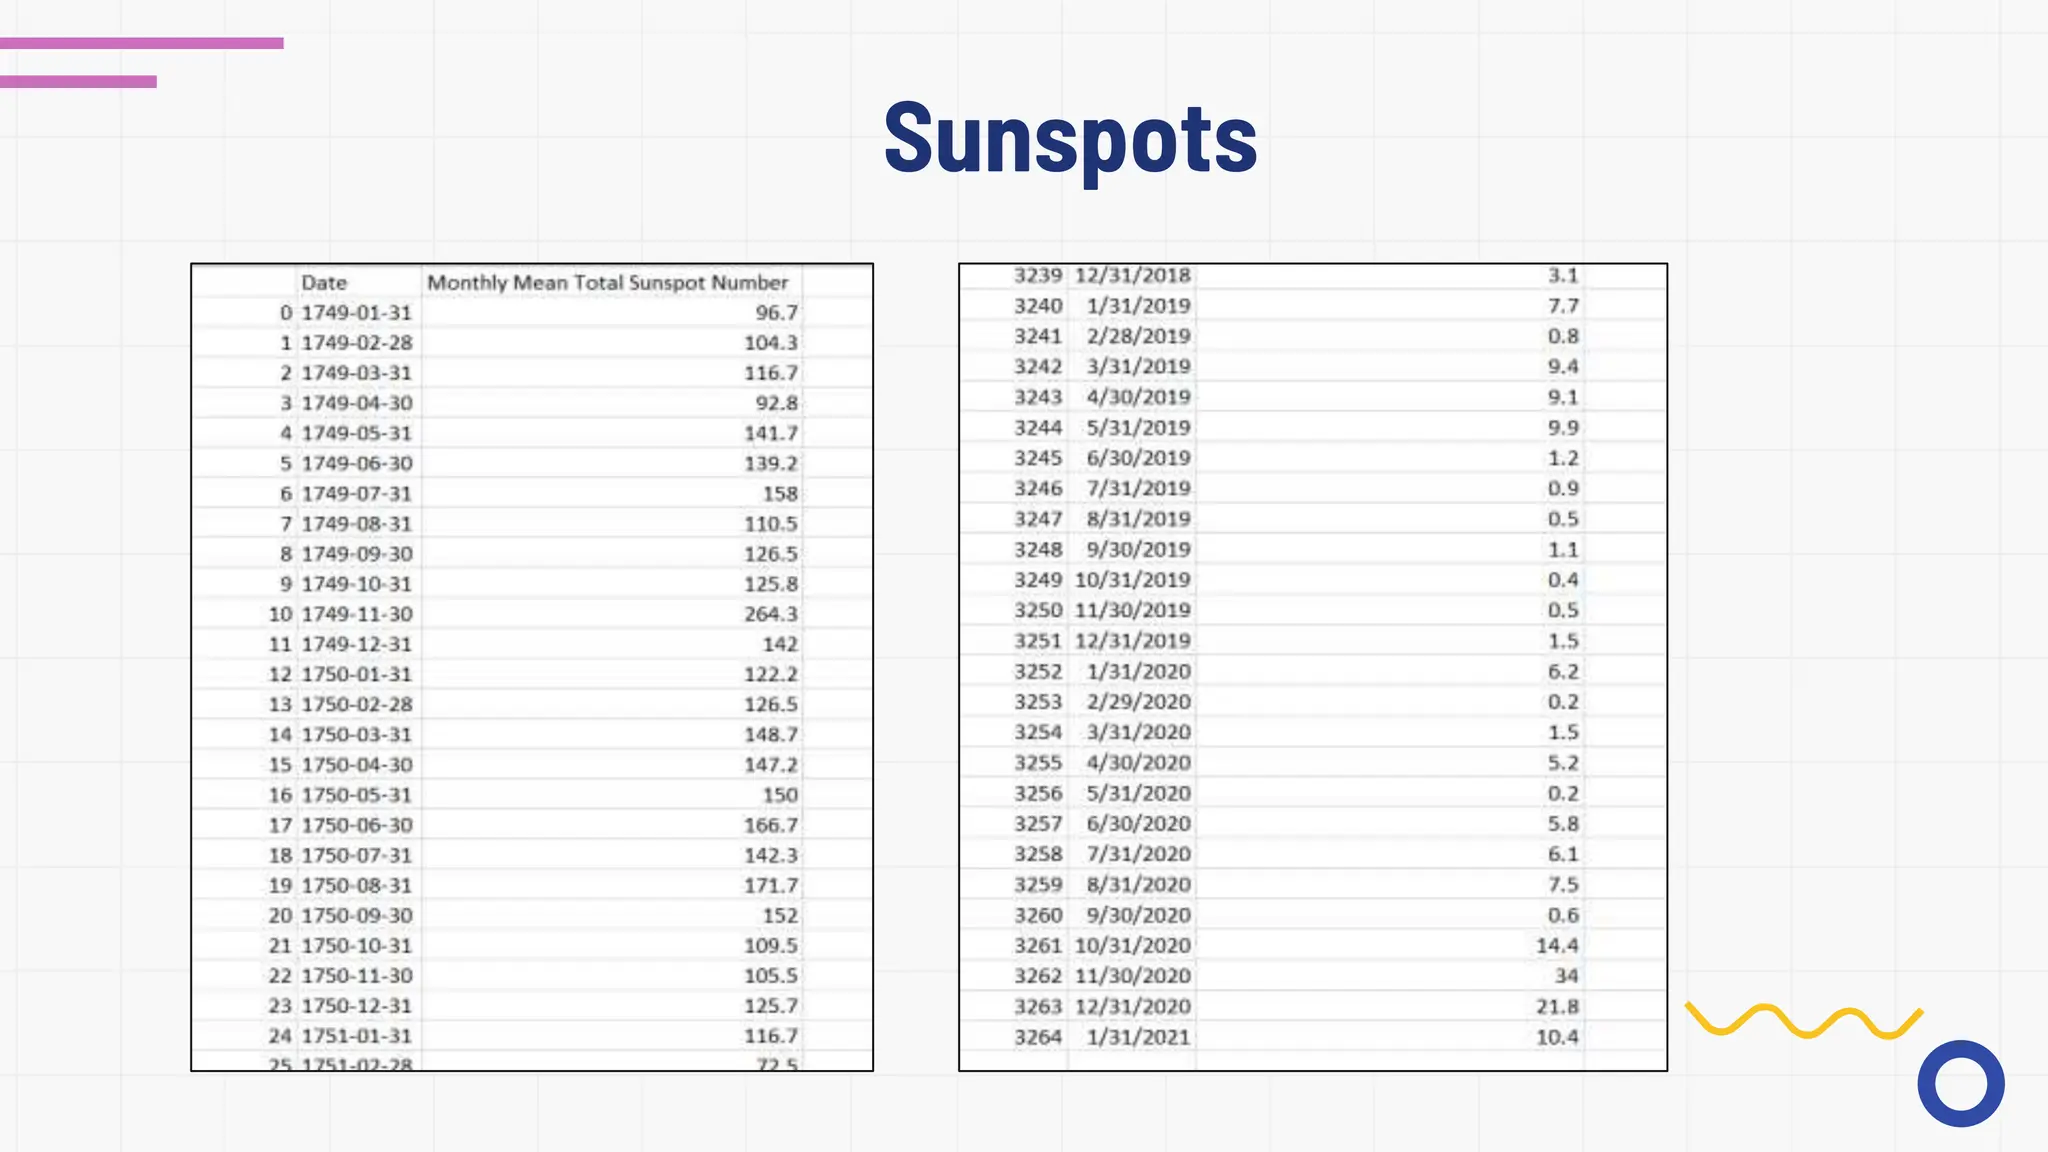
Task: Click the 12/31/2019 date cell
Action: point(1133,641)
